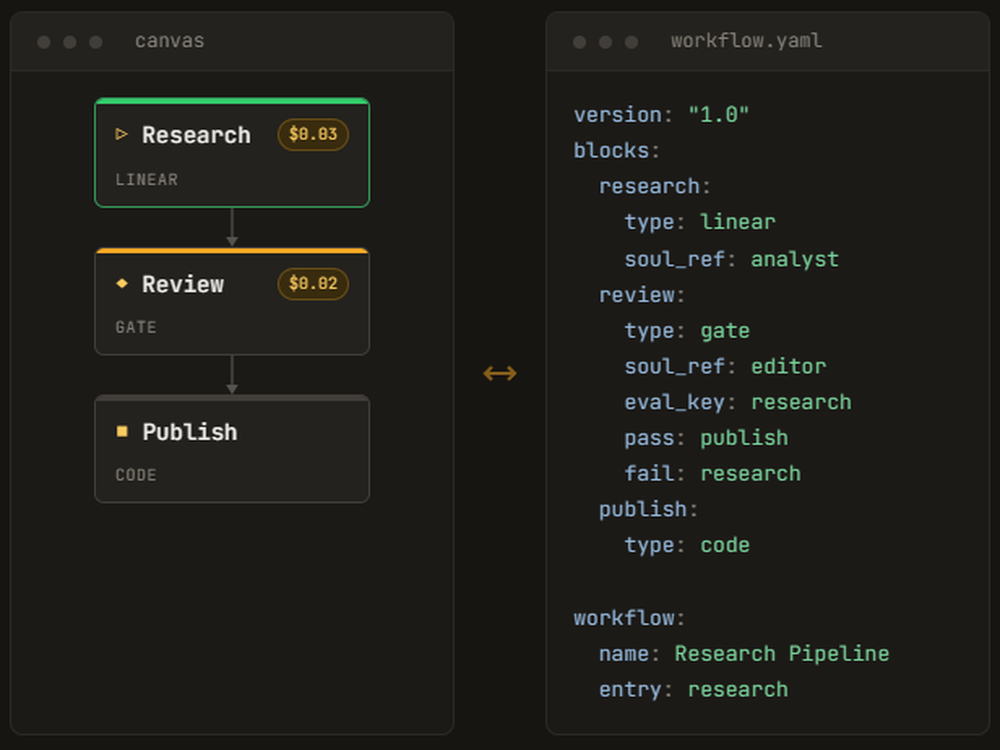1000x750 pixels.
Task: Click the publish: block key in YAML
Action: coord(648,509)
